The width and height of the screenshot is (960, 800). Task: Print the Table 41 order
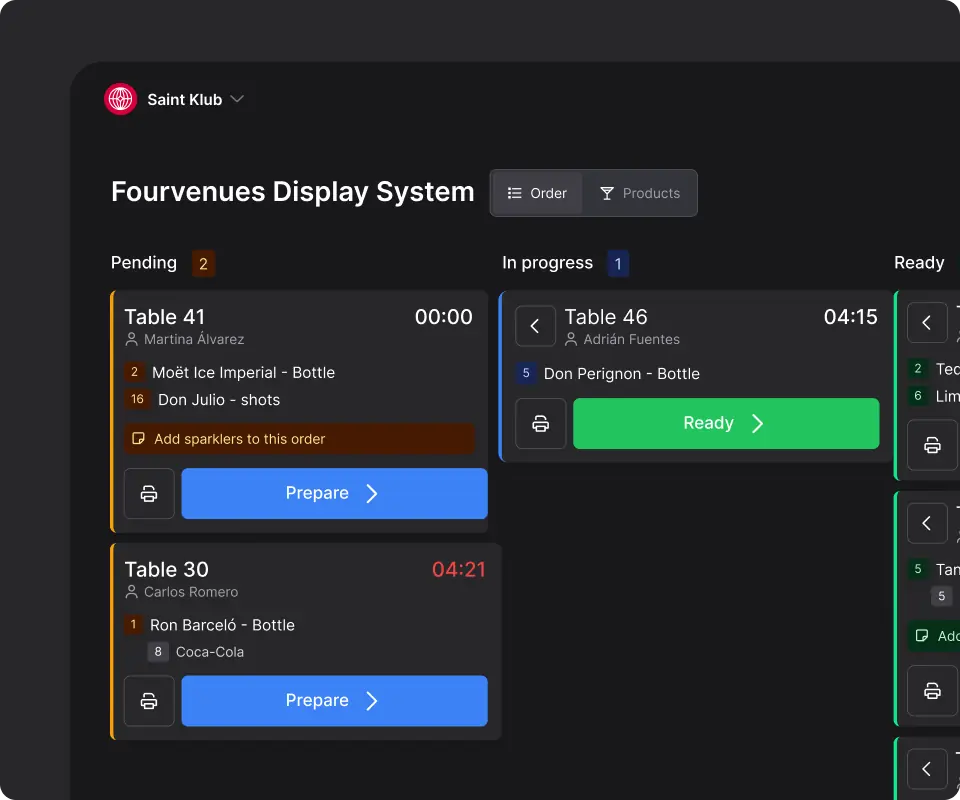coord(149,493)
